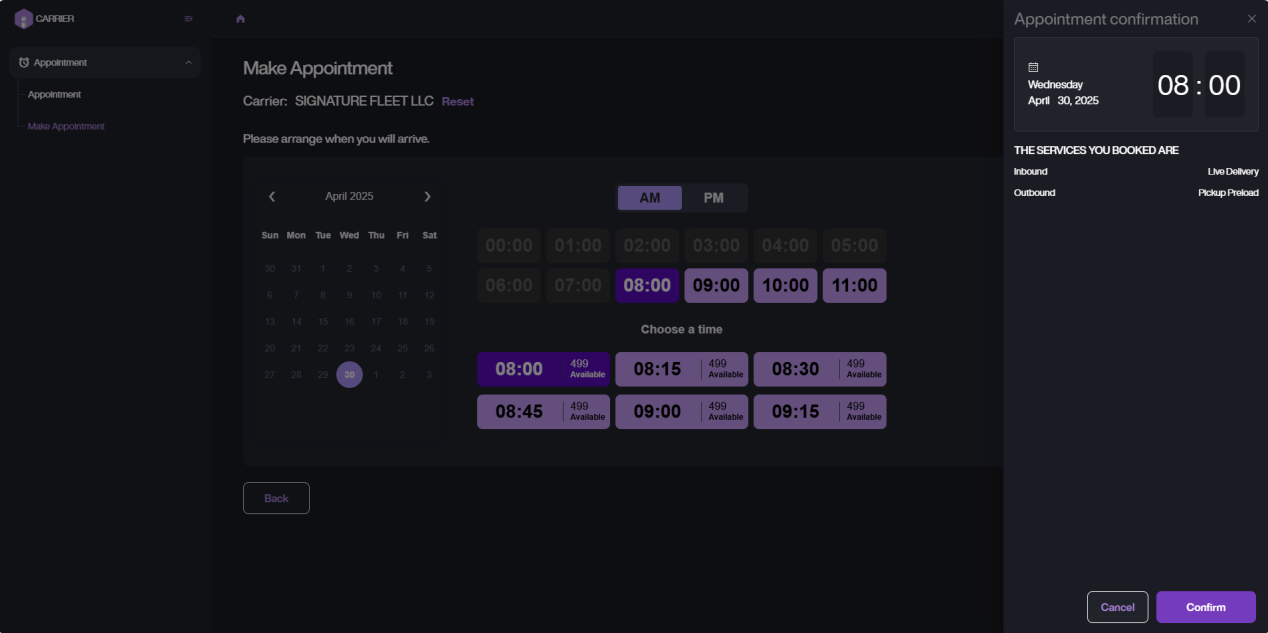Select the 09:00 hour block

pyautogui.click(x=715, y=286)
